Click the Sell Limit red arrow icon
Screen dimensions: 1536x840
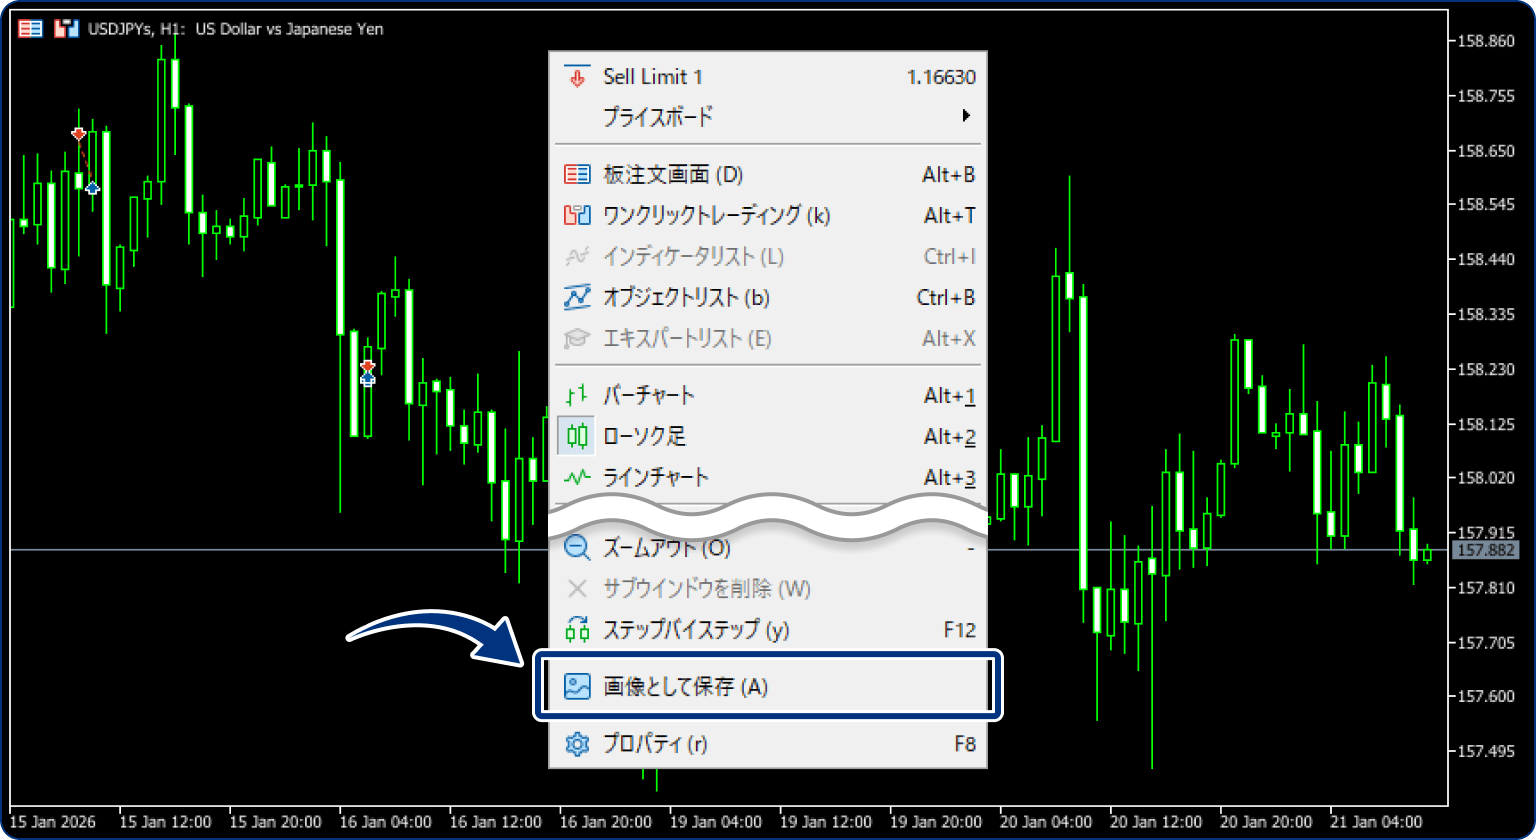[577, 76]
